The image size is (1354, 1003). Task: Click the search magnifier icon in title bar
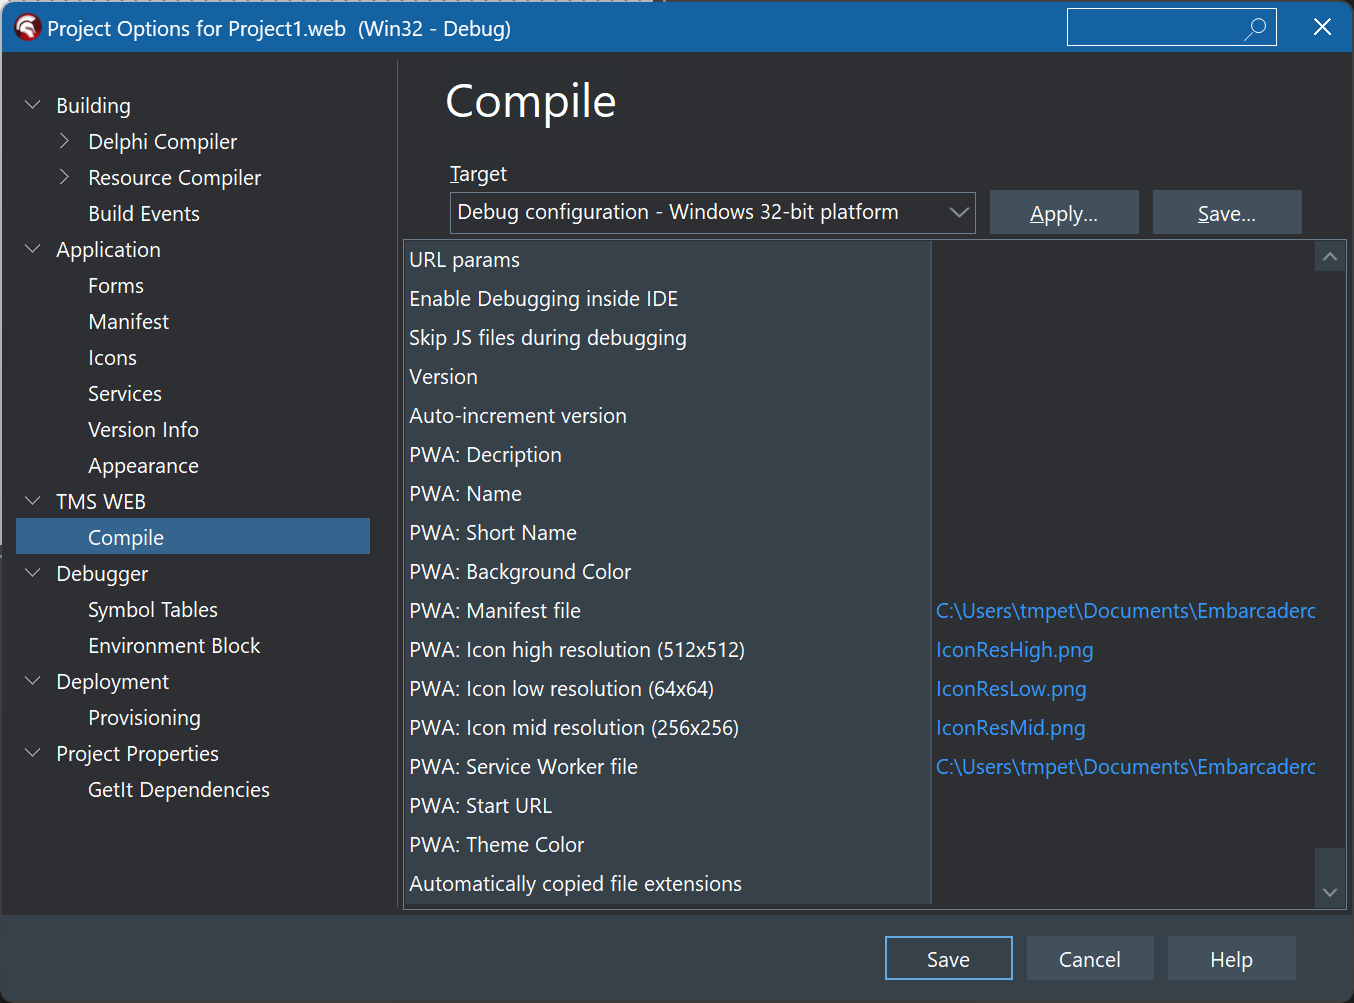pos(1255,28)
